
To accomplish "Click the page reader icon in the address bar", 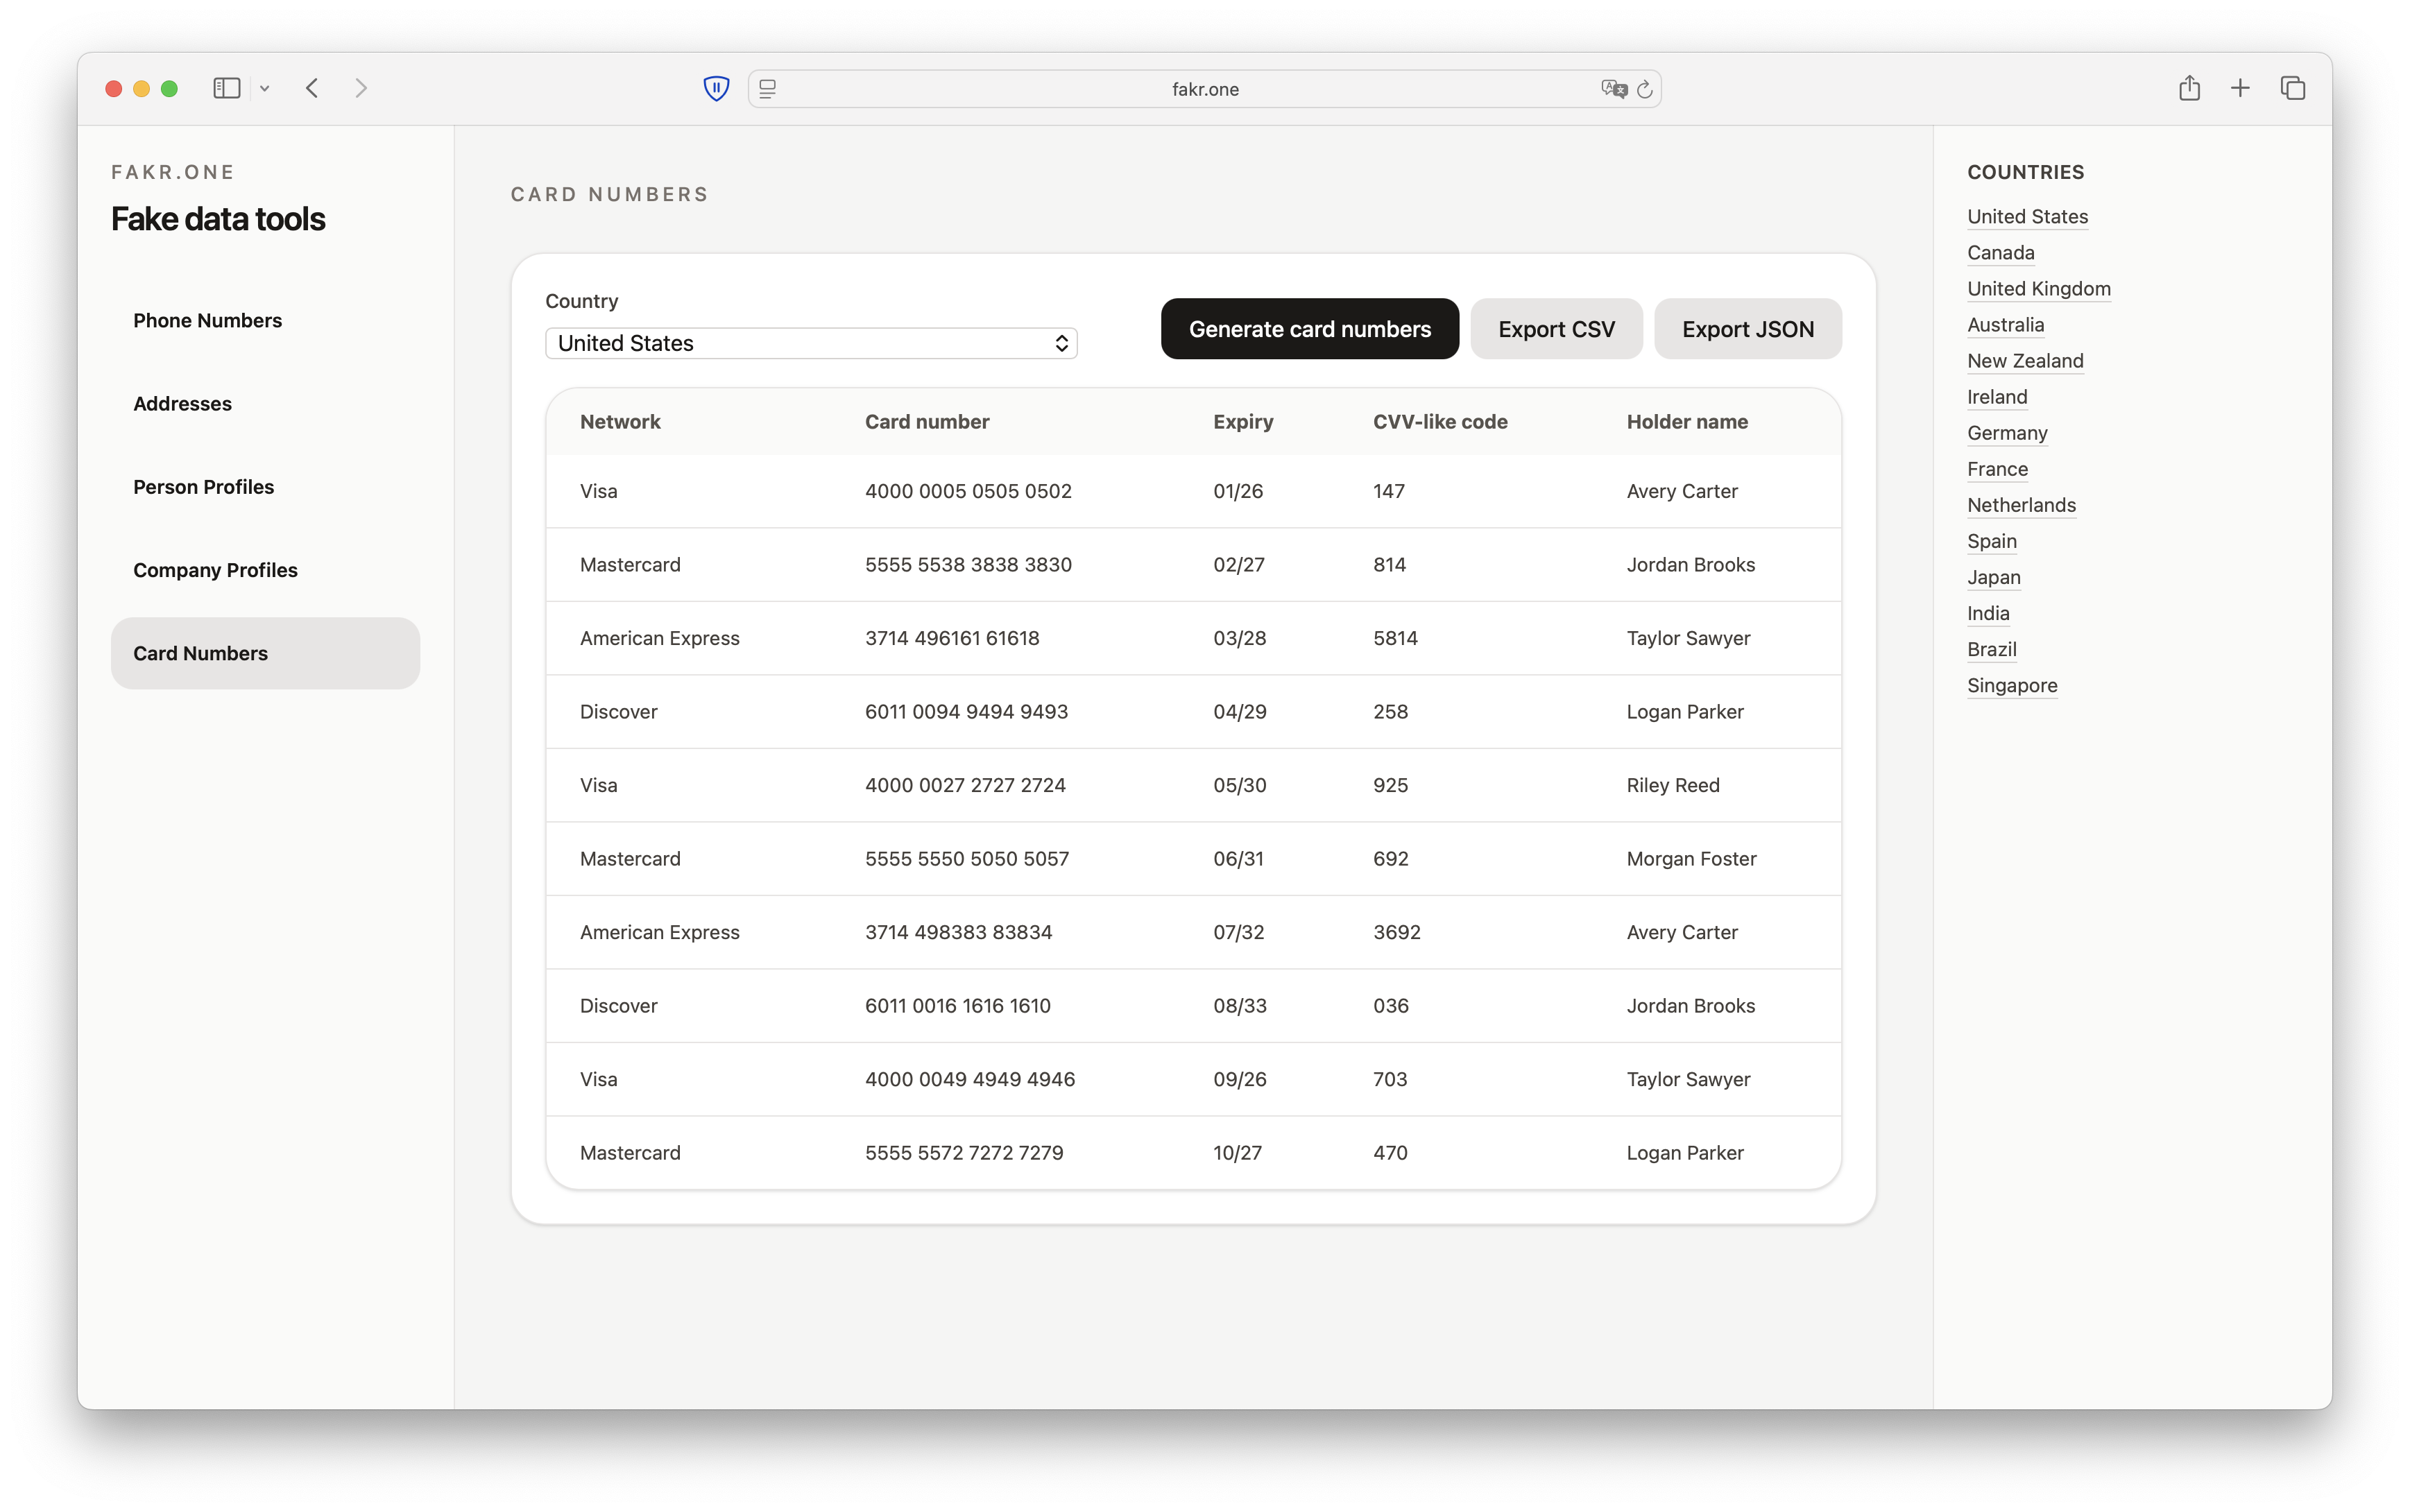I will (768, 90).
